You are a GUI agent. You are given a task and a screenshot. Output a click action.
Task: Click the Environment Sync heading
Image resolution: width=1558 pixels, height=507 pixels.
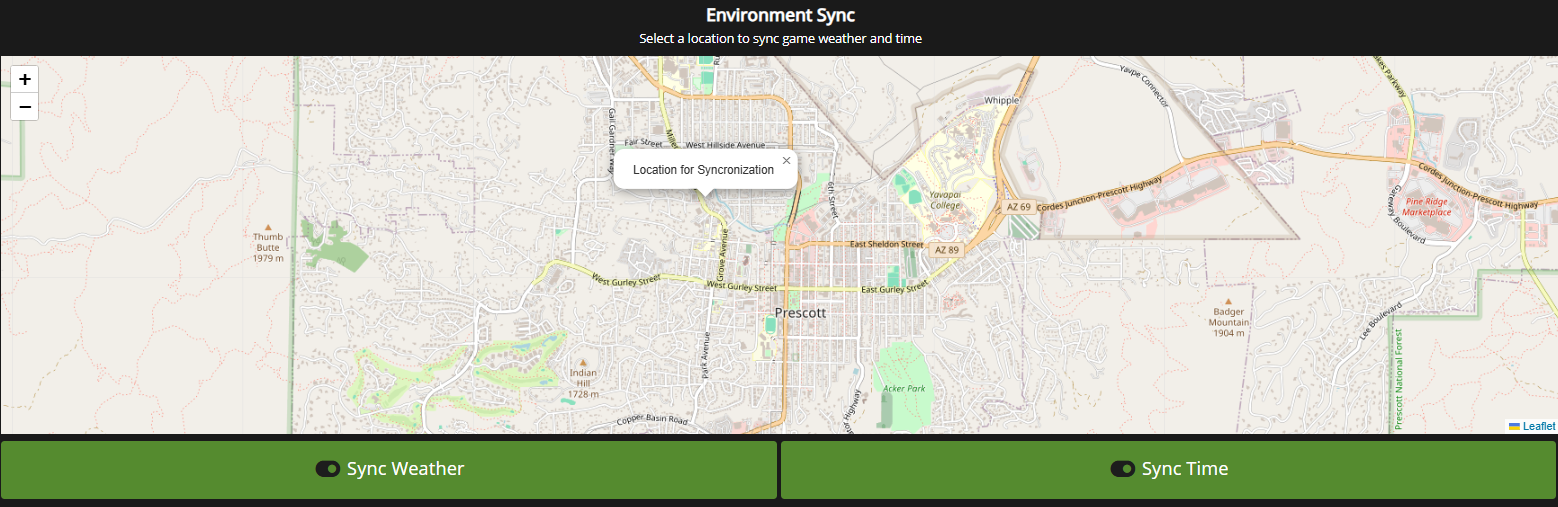tap(780, 15)
